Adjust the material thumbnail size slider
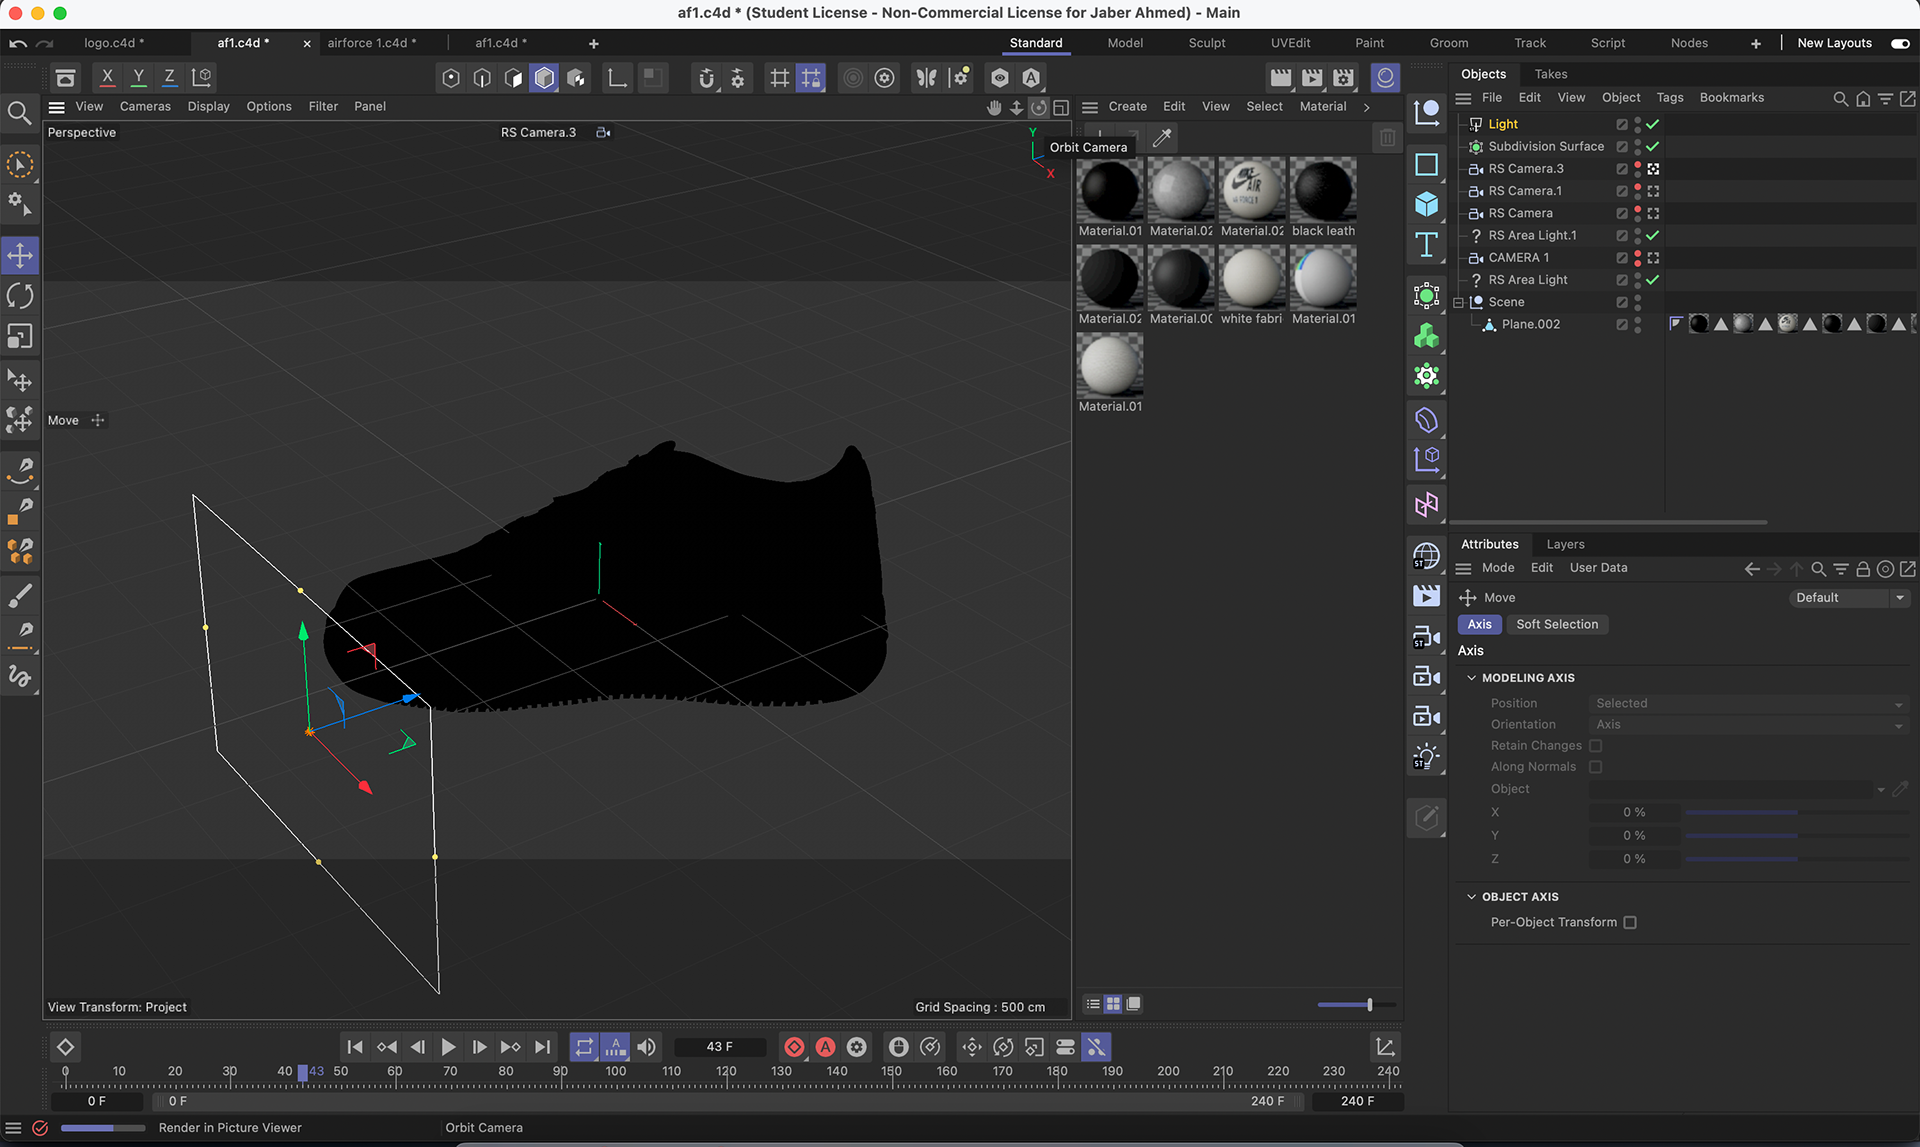 click(1369, 1004)
